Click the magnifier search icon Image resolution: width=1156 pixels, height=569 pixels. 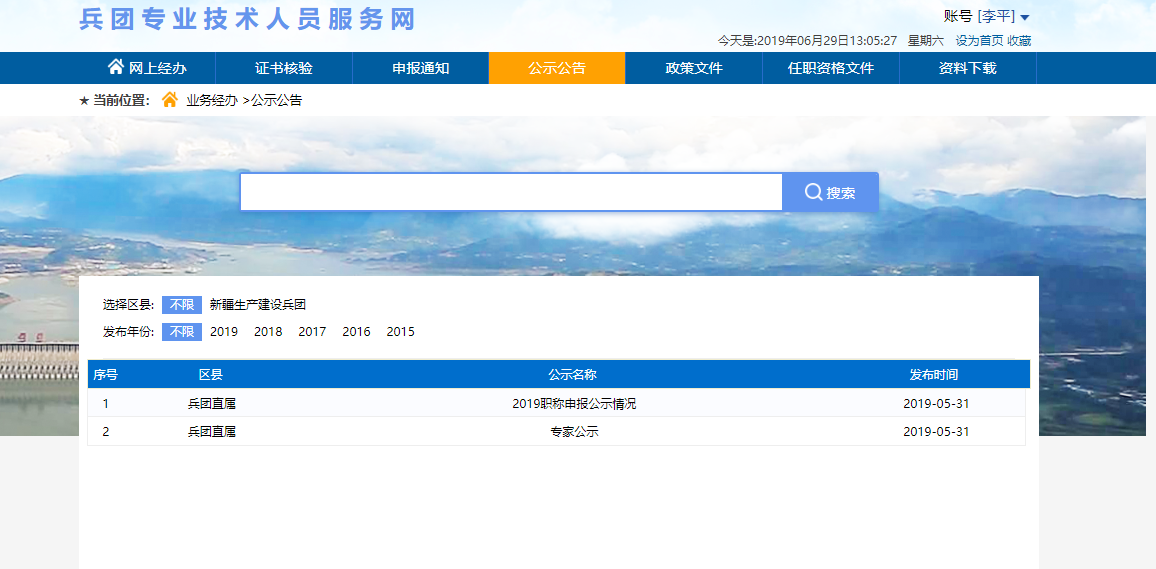813,192
